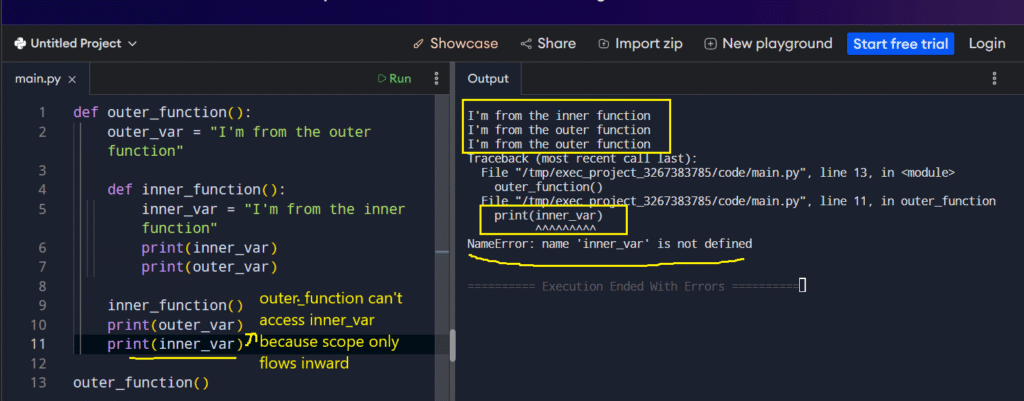Click the Execution Ended With Errors line

631,286
